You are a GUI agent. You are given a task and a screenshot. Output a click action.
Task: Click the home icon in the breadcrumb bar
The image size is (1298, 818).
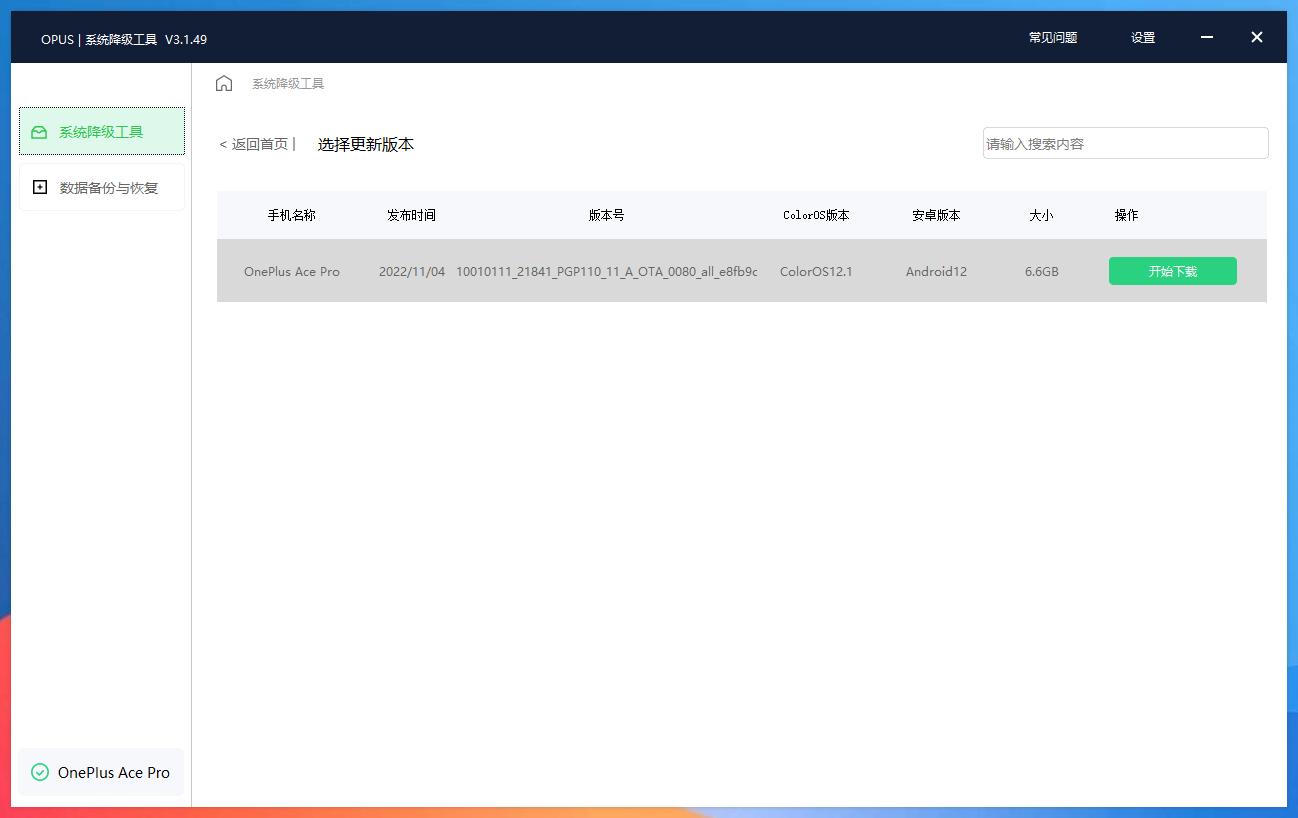point(223,83)
